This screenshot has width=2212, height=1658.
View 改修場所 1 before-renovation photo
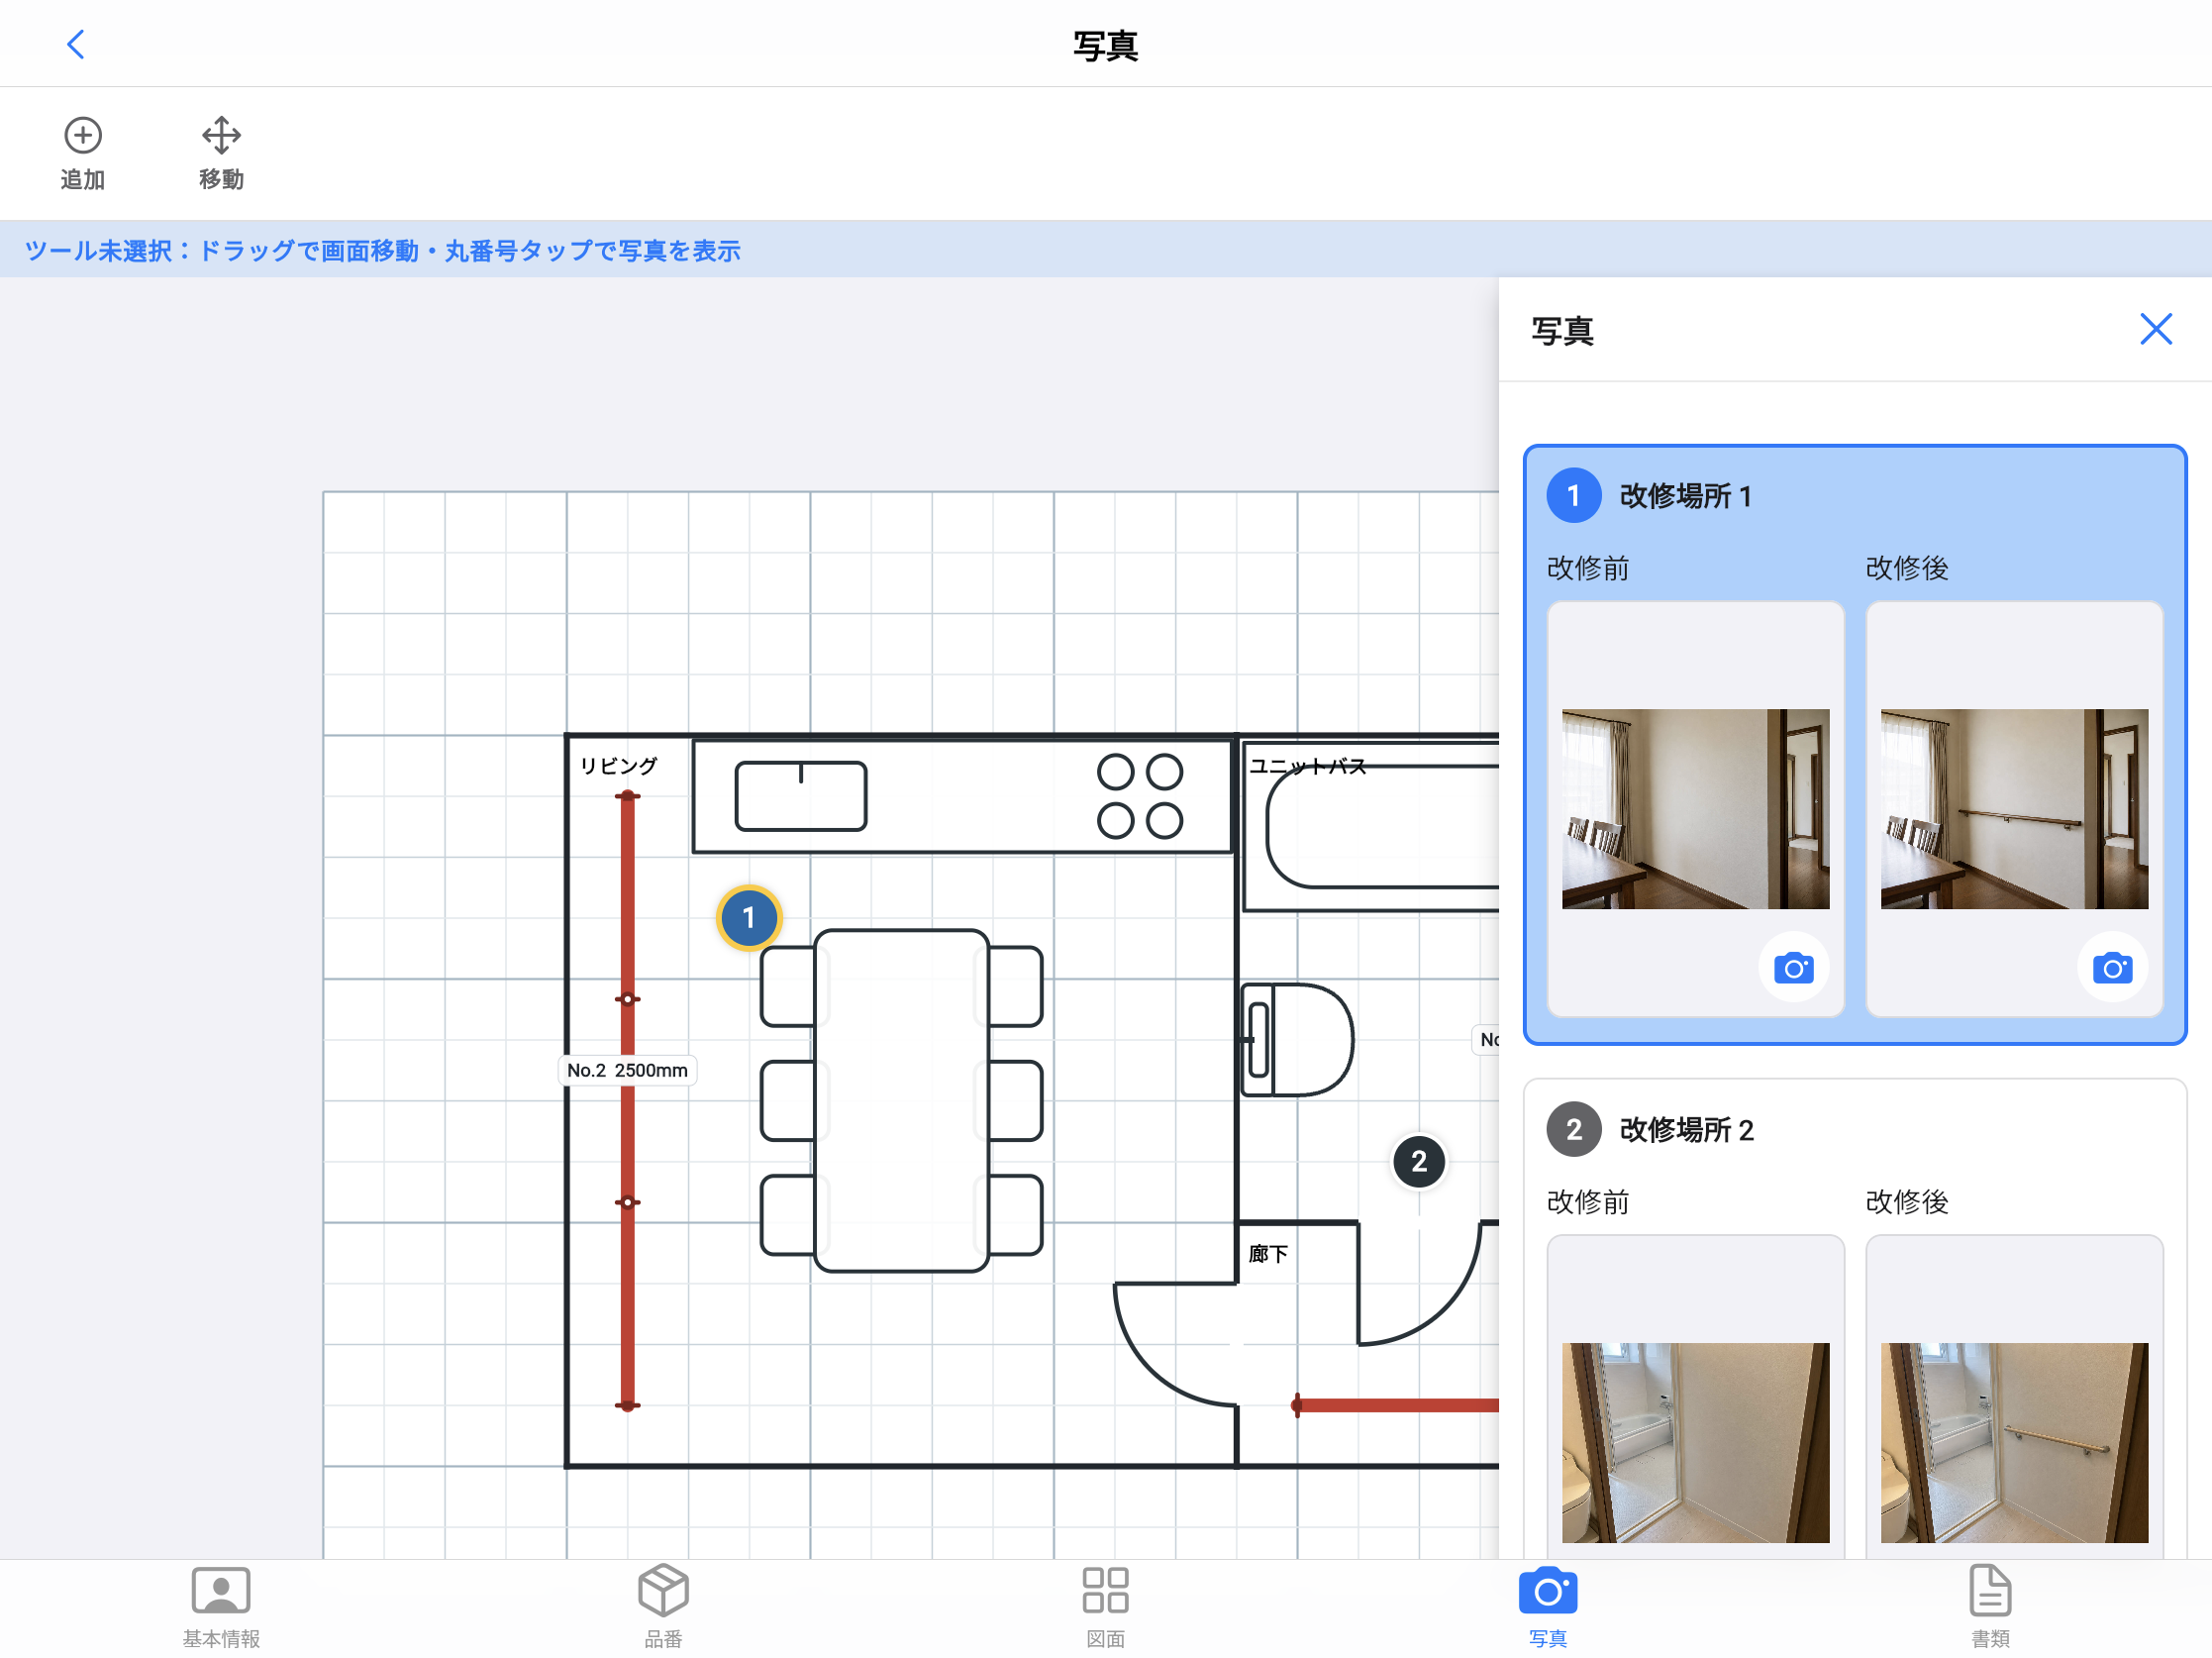tap(1695, 809)
